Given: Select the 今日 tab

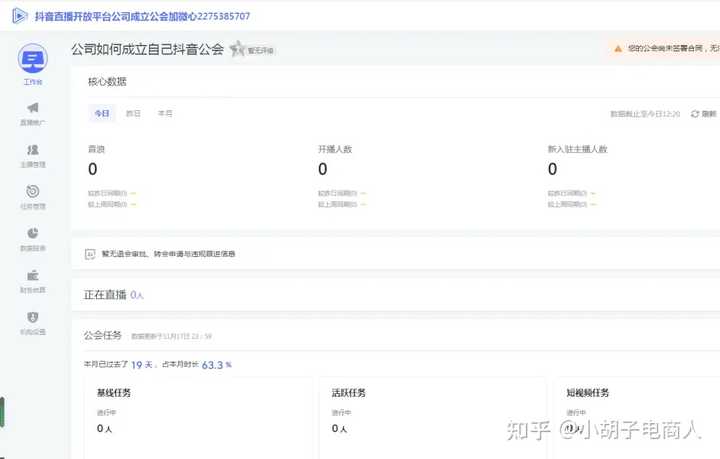Looking at the screenshot, I should (102, 113).
